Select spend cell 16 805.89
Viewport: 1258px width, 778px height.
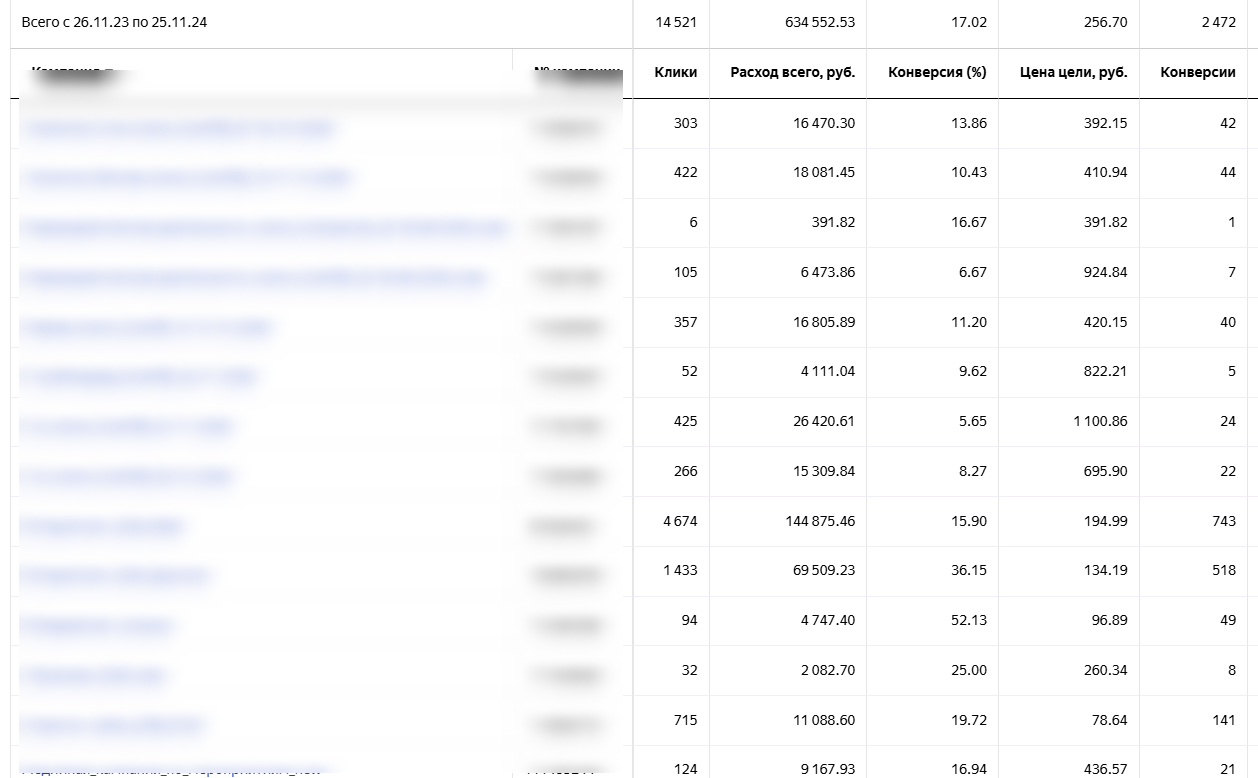click(825, 322)
